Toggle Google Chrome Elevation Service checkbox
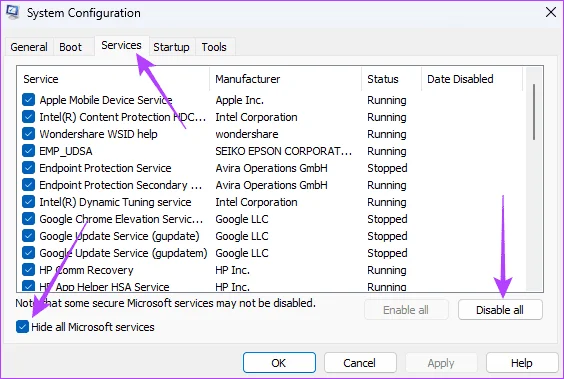This screenshot has height=379, width=564. [28, 219]
